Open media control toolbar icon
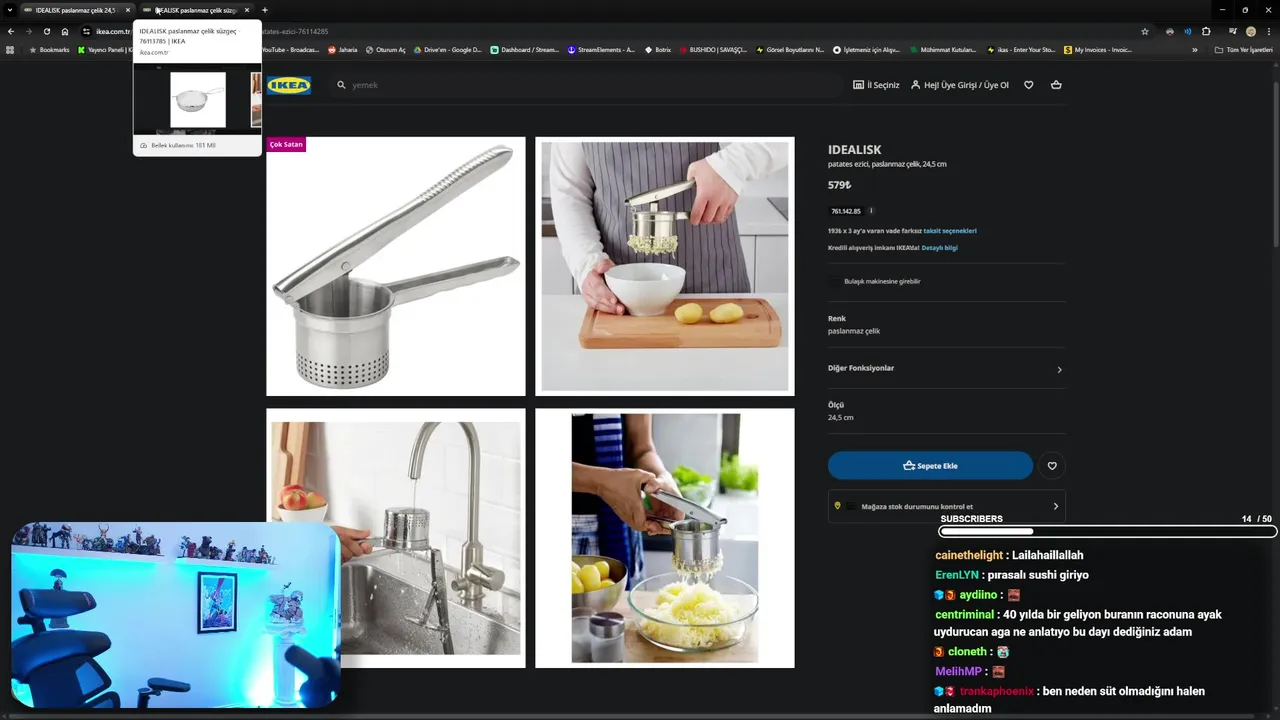Viewport: 1280px width, 720px height. (1233, 31)
